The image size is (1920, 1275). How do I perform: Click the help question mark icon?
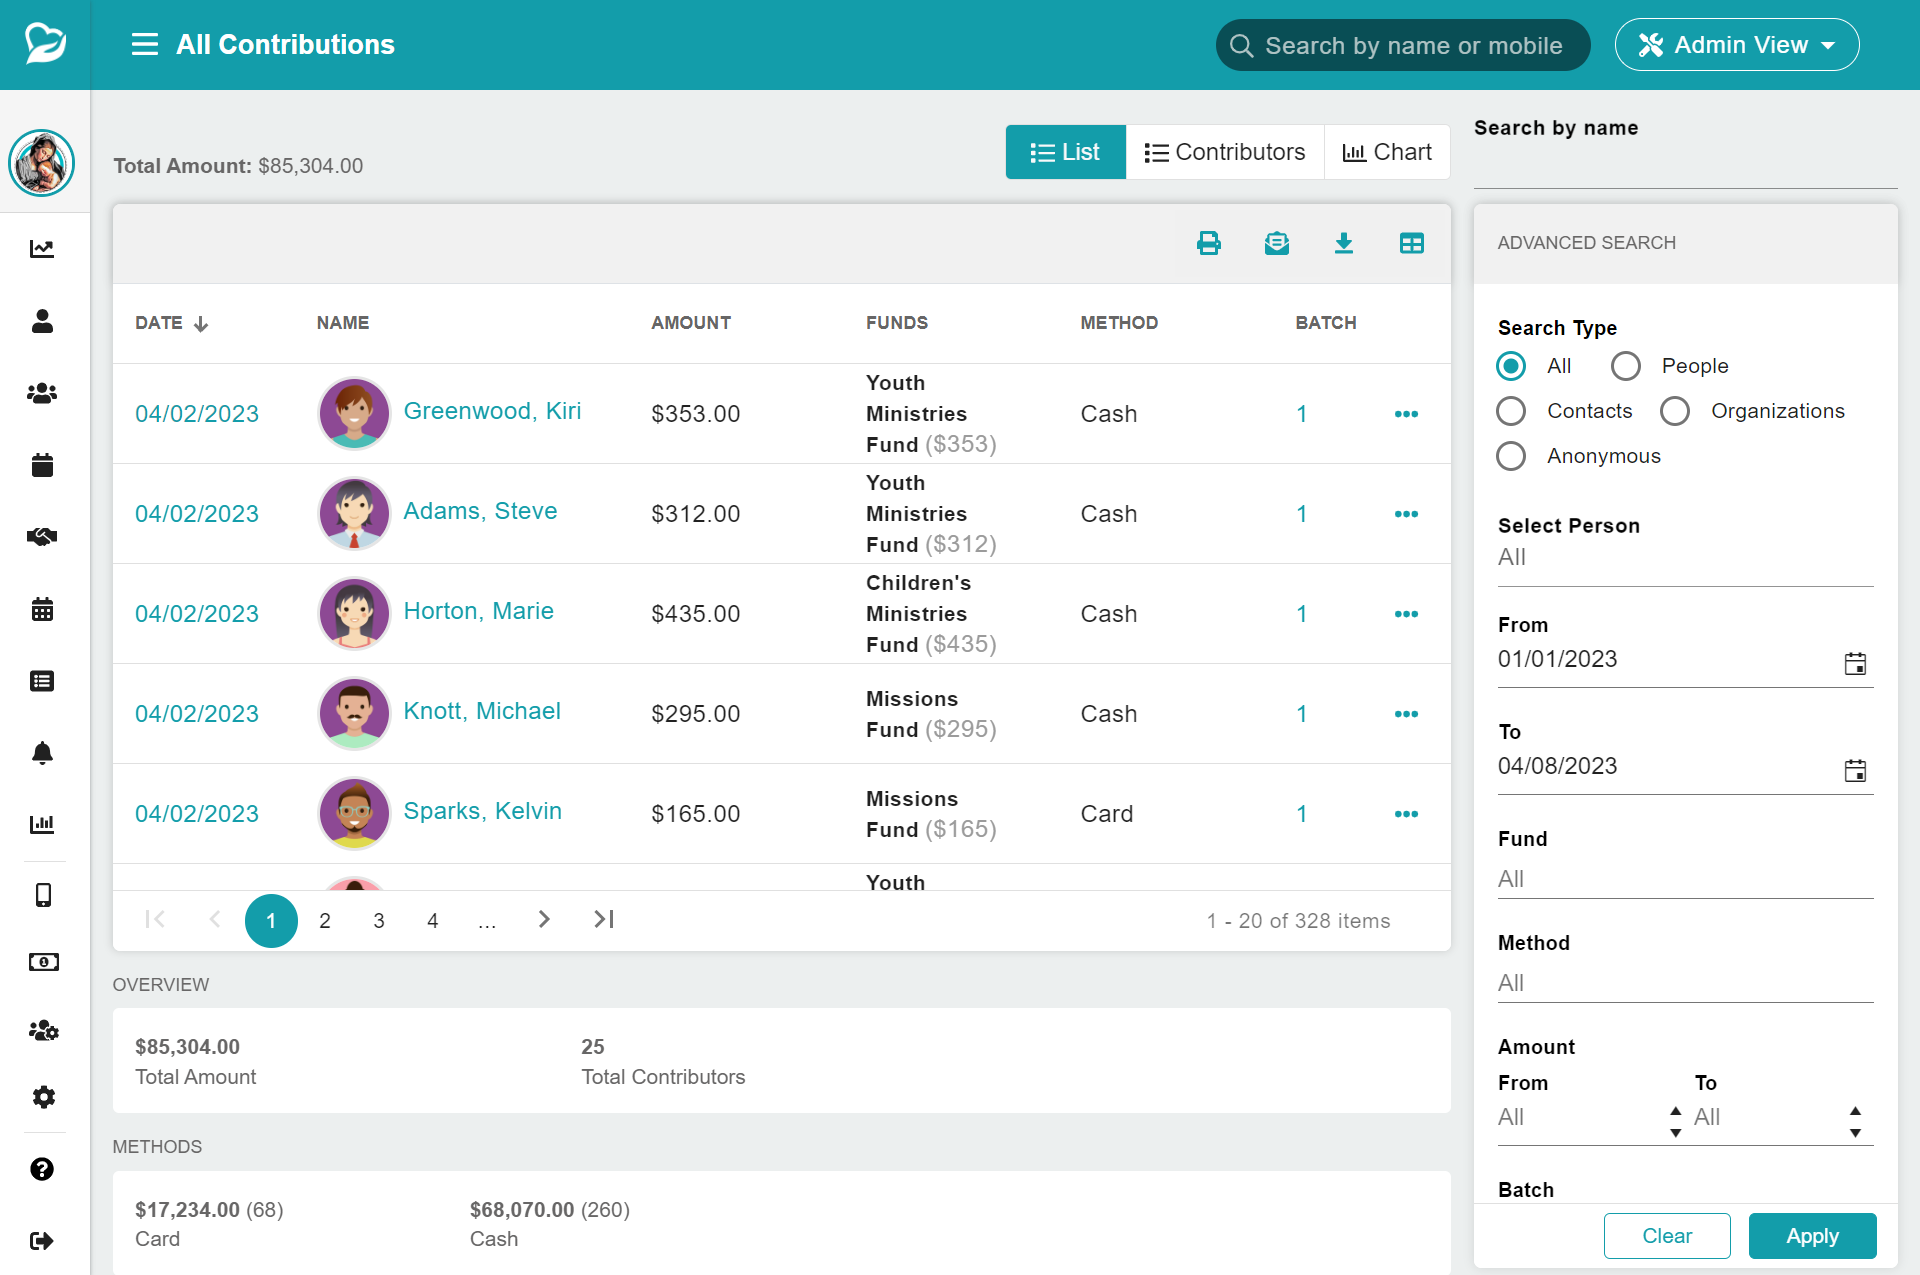point(42,1169)
